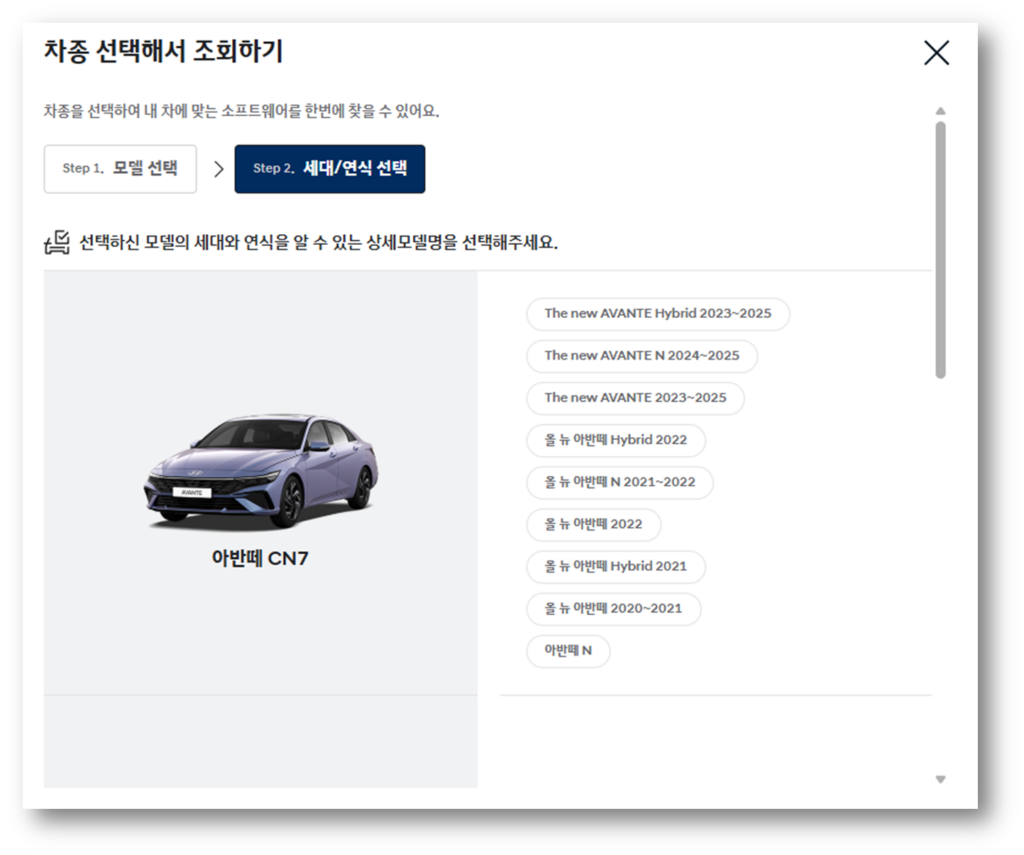Select the Step 2 세대/연식 선택 tab
Image resolution: width=1024 pixels, height=855 pixels.
pyautogui.click(x=330, y=168)
